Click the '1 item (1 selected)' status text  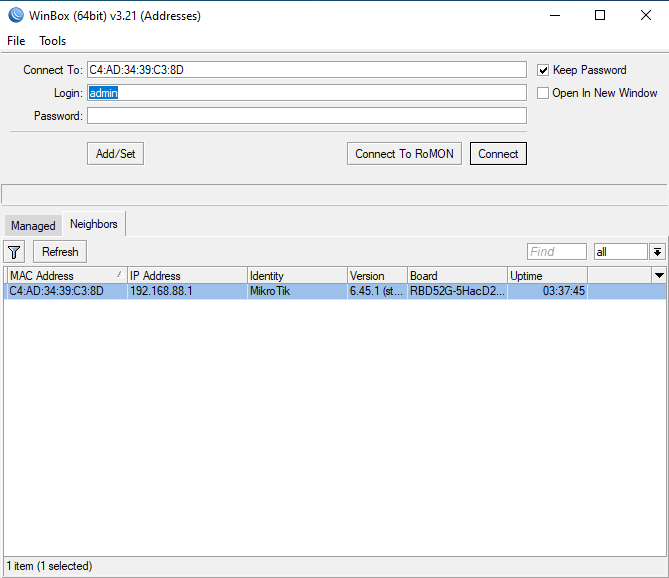49,566
